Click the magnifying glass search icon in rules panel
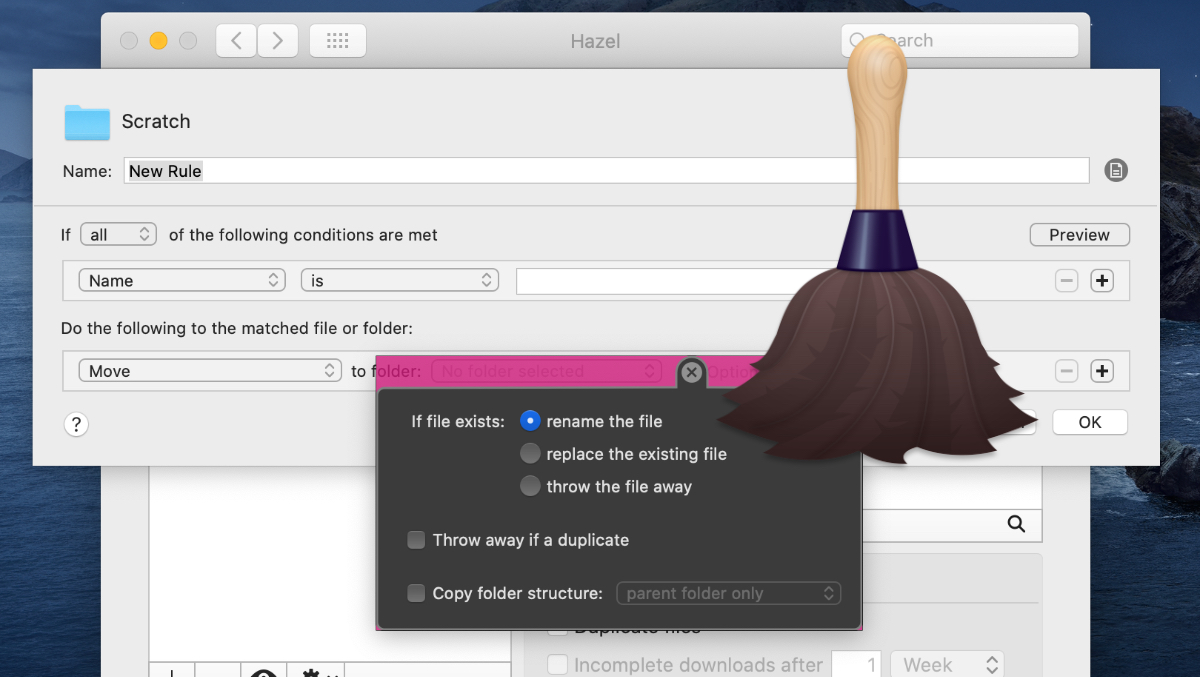1200x677 pixels. pyautogui.click(x=1016, y=524)
